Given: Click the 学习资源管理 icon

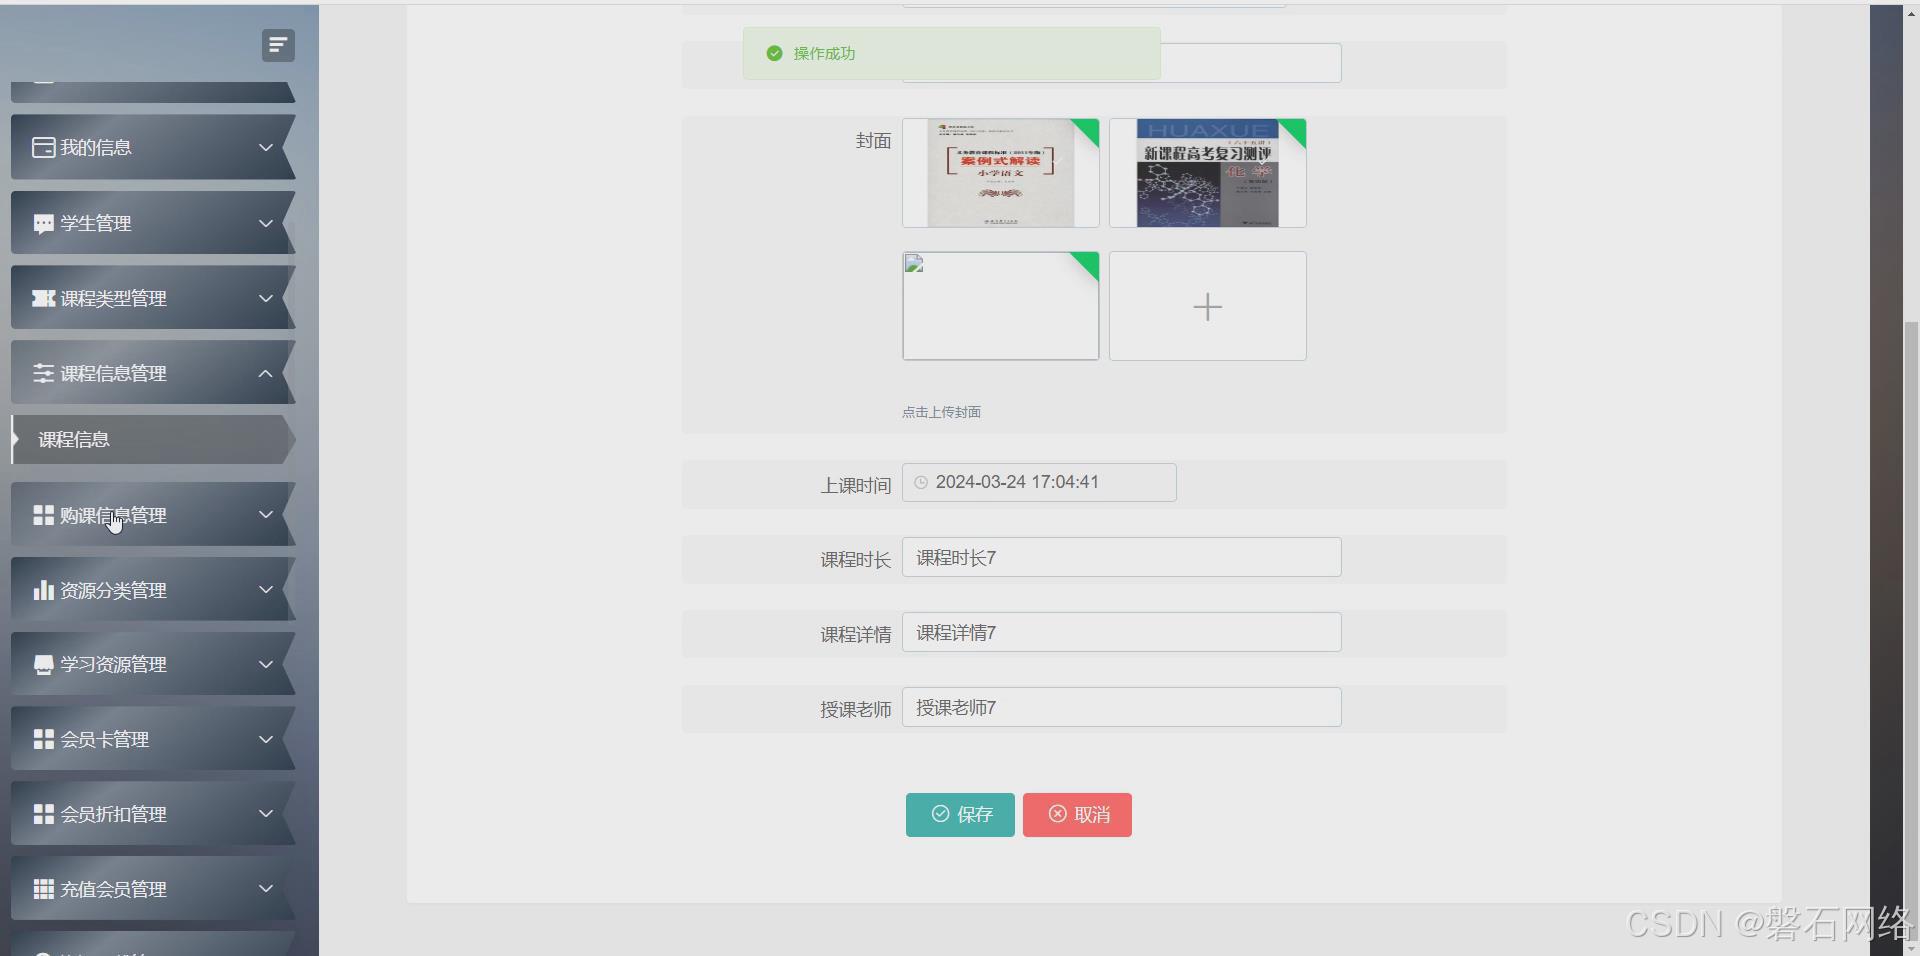Looking at the screenshot, I should 43,665.
